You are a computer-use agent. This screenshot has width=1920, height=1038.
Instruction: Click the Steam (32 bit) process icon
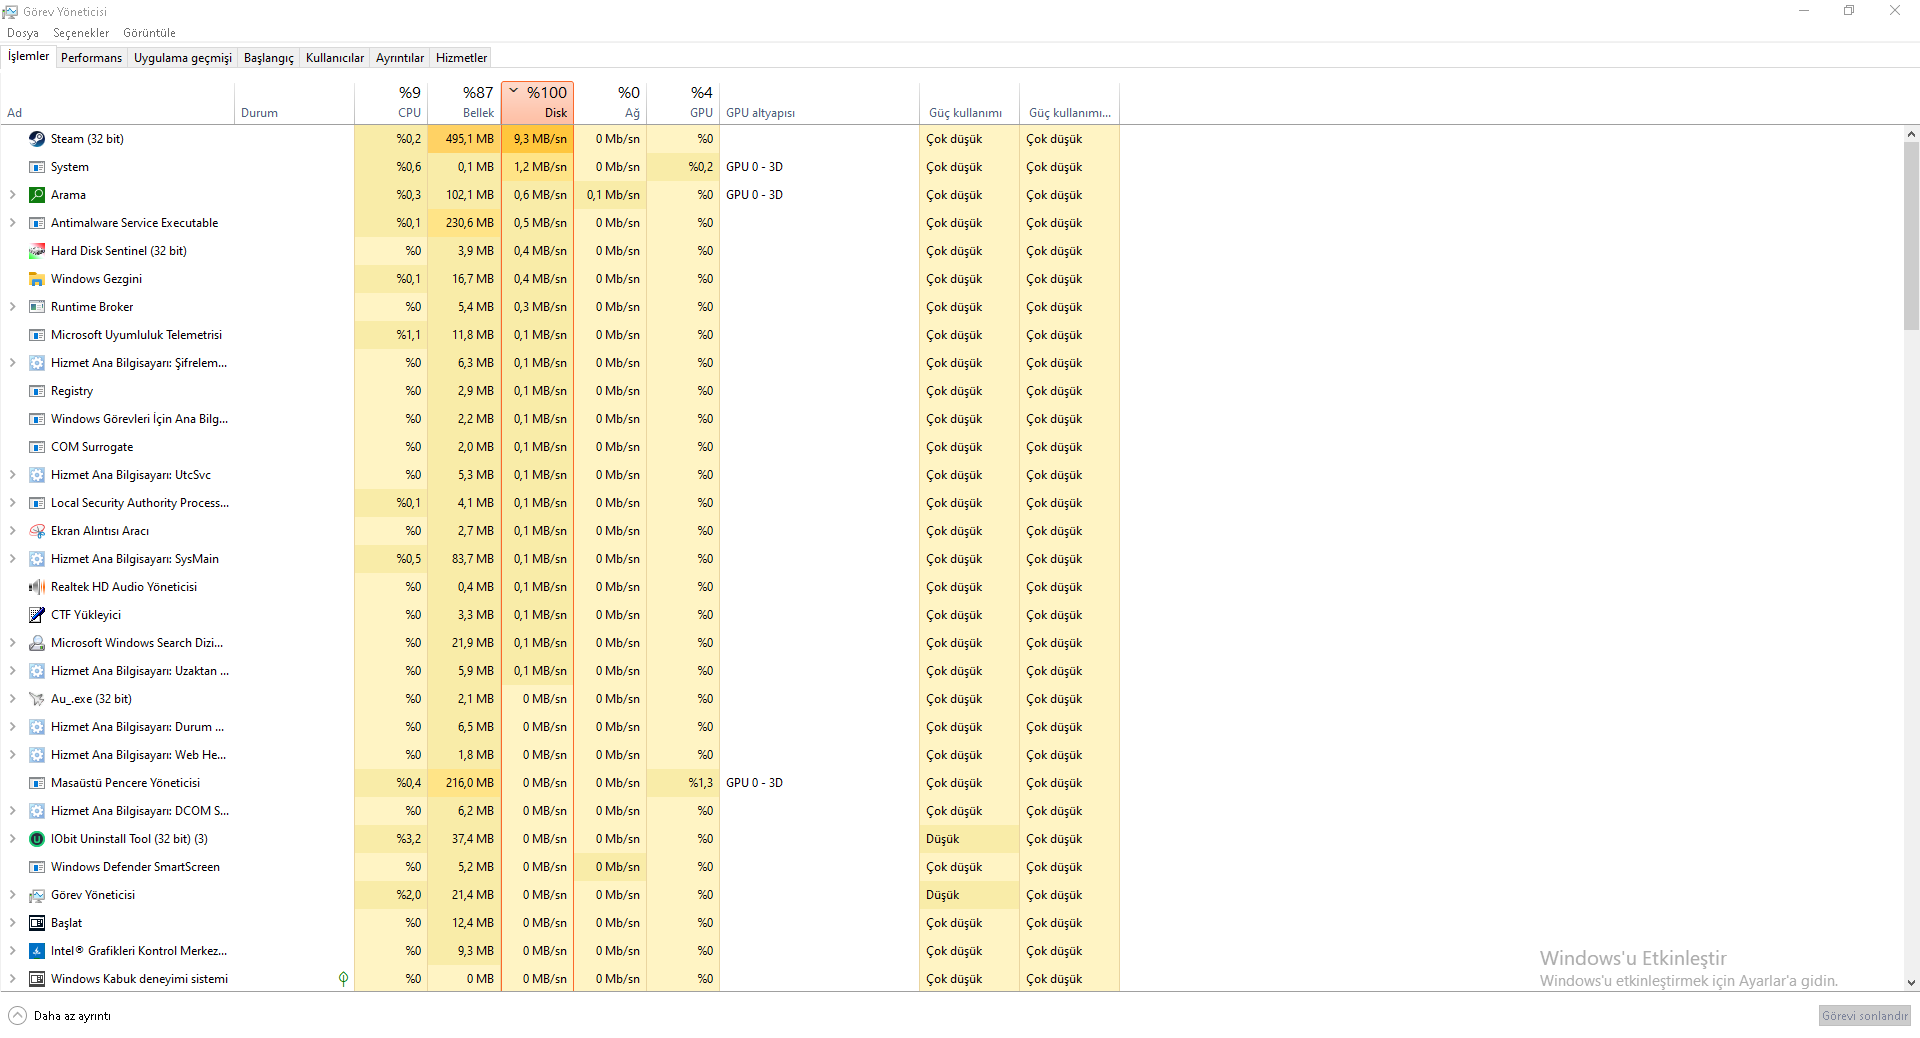click(x=37, y=139)
